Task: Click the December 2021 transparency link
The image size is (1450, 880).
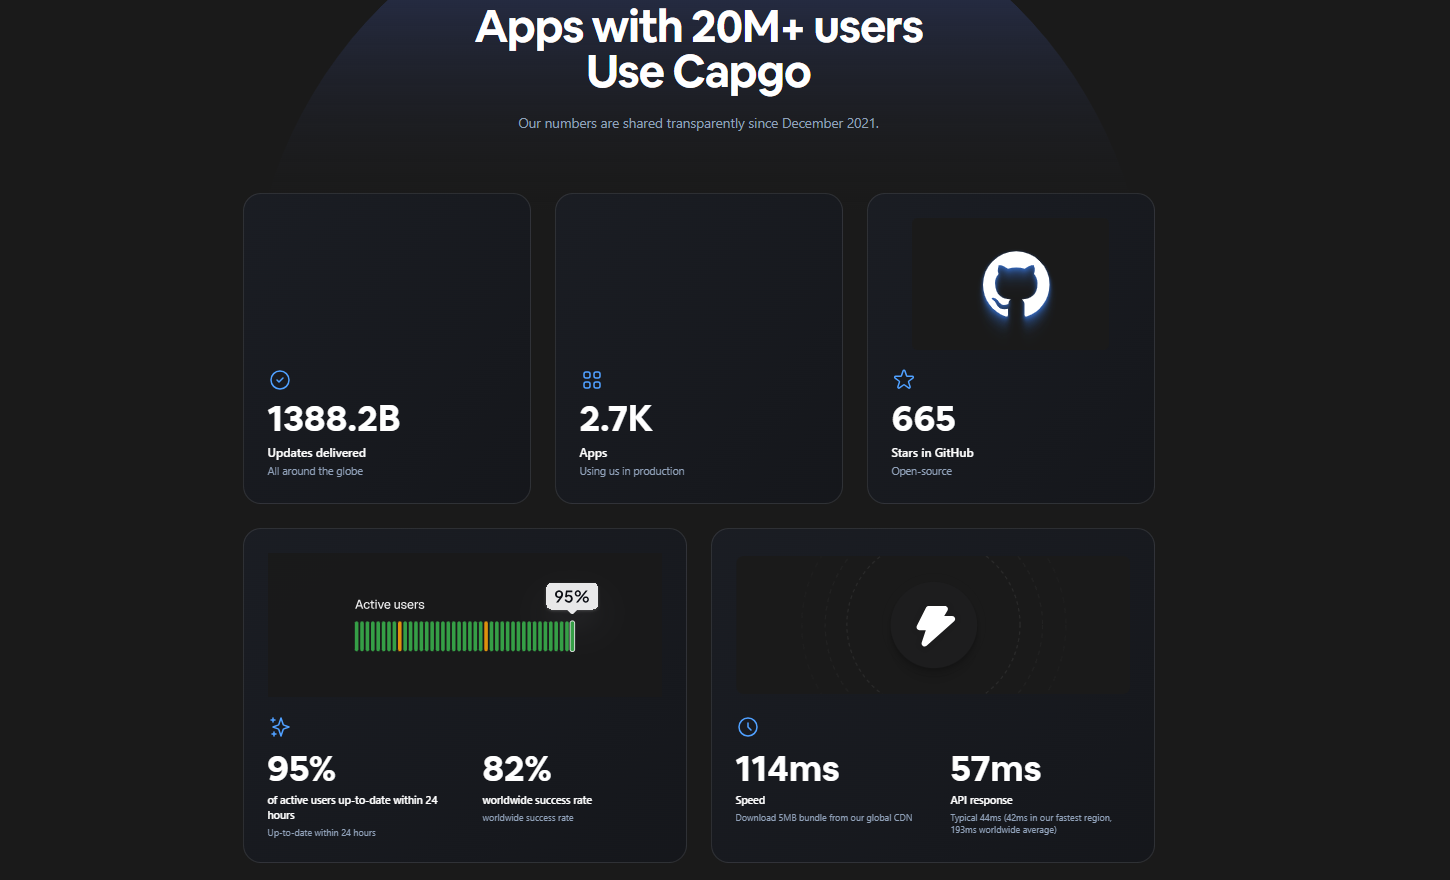Action: 830,123
